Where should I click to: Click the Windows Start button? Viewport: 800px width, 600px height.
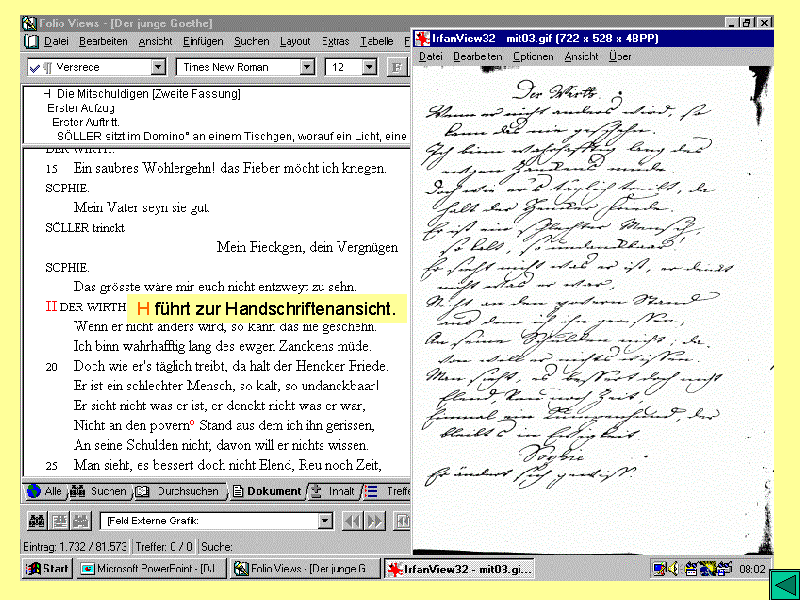pyautogui.click(x=47, y=569)
